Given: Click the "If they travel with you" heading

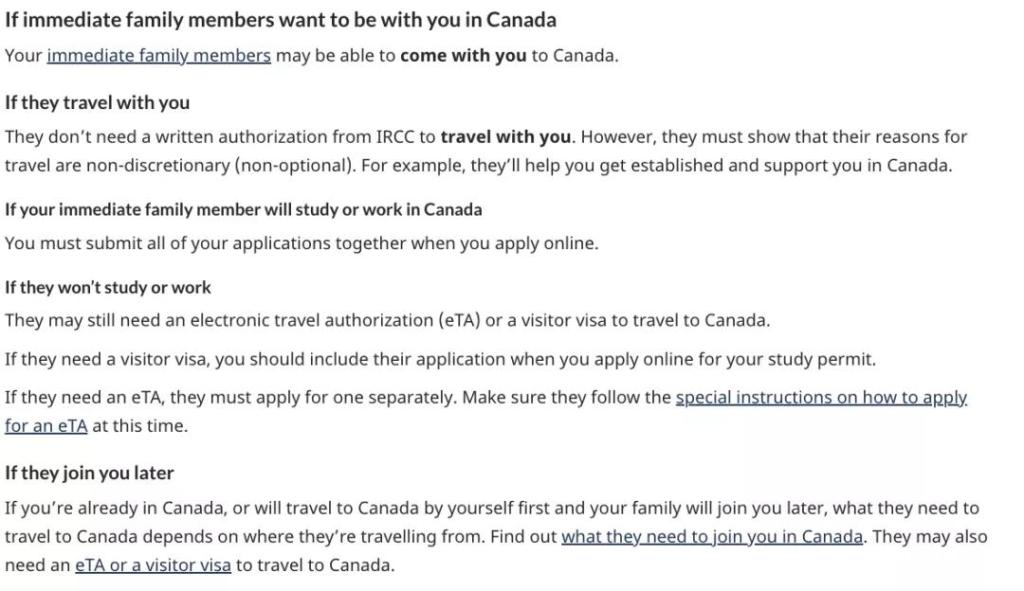Looking at the screenshot, I should pyautogui.click(x=97, y=103).
